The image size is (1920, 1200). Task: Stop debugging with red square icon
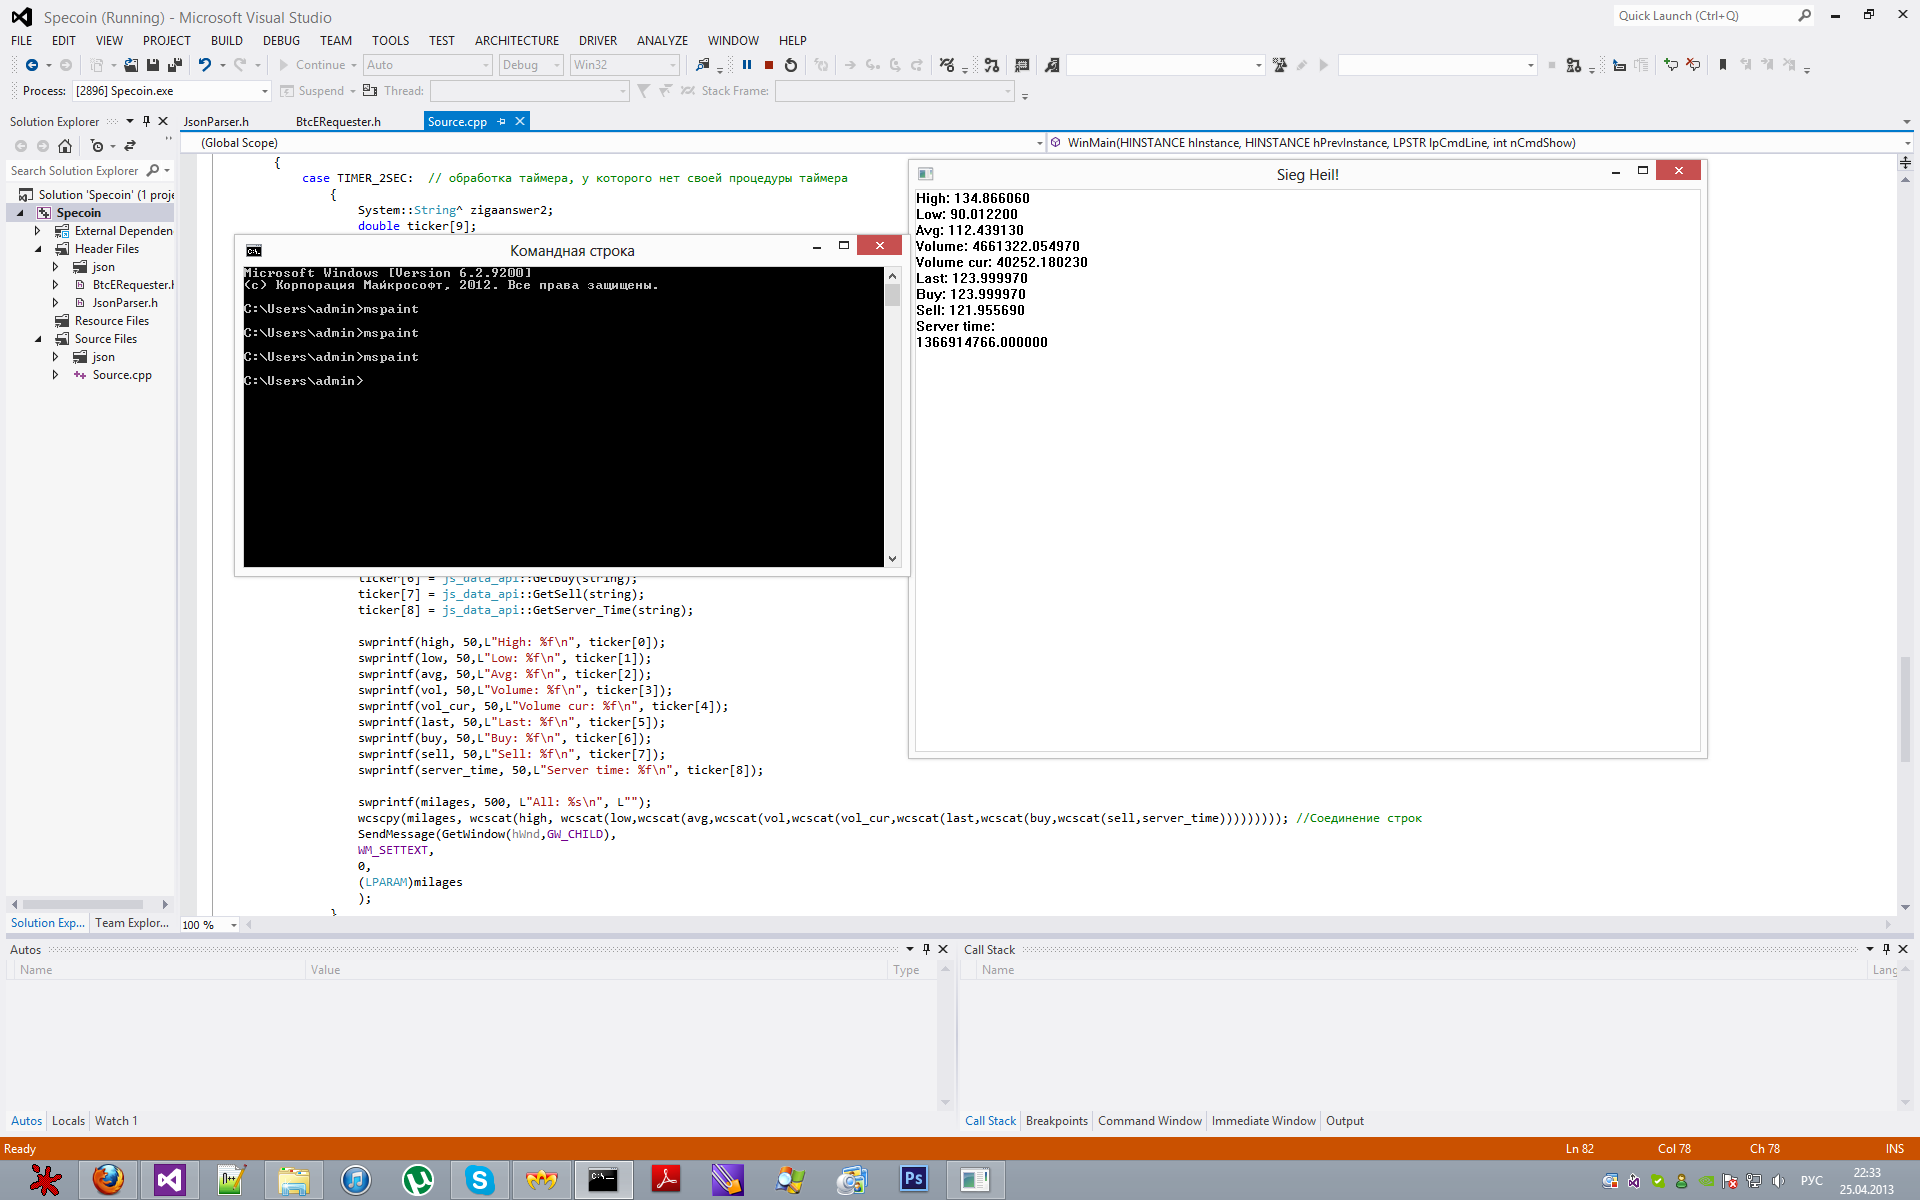769,65
